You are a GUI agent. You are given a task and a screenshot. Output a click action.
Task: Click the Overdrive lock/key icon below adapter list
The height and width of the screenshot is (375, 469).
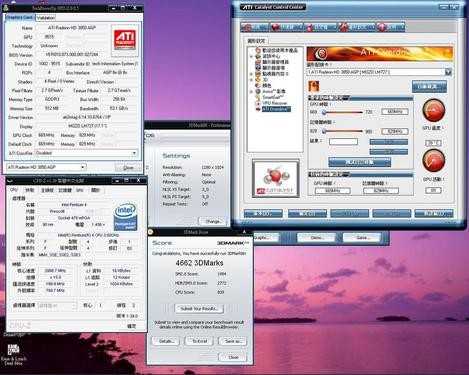point(314,86)
